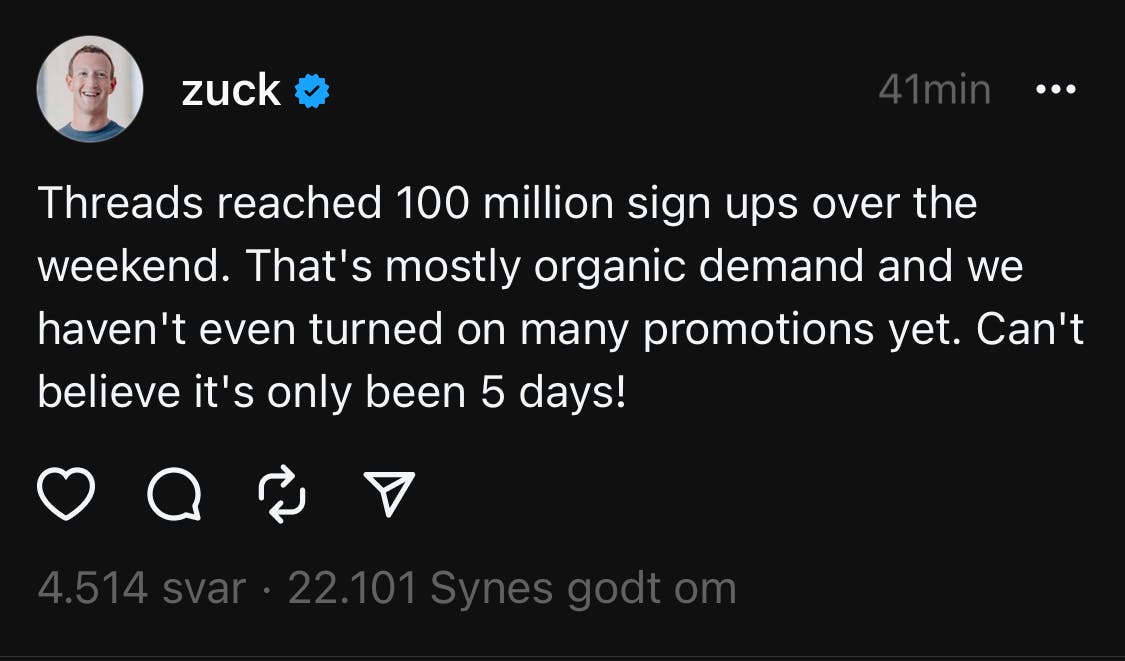This screenshot has width=1125, height=661.
Task: Click the word "promotions" in the post
Action: tap(757, 330)
